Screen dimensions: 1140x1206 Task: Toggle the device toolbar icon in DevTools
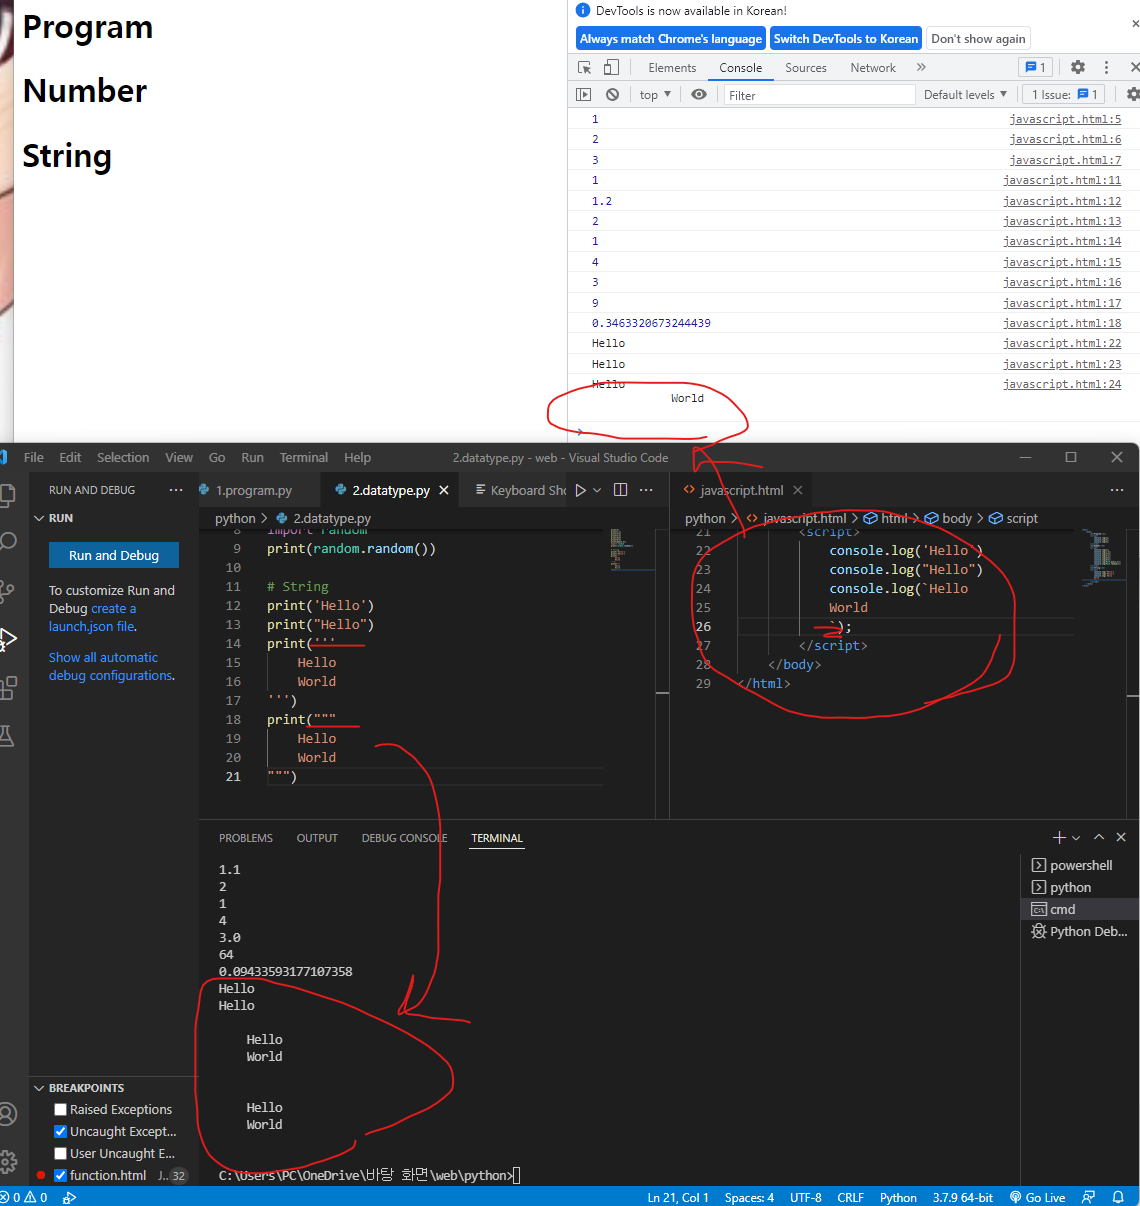pos(611,67)
